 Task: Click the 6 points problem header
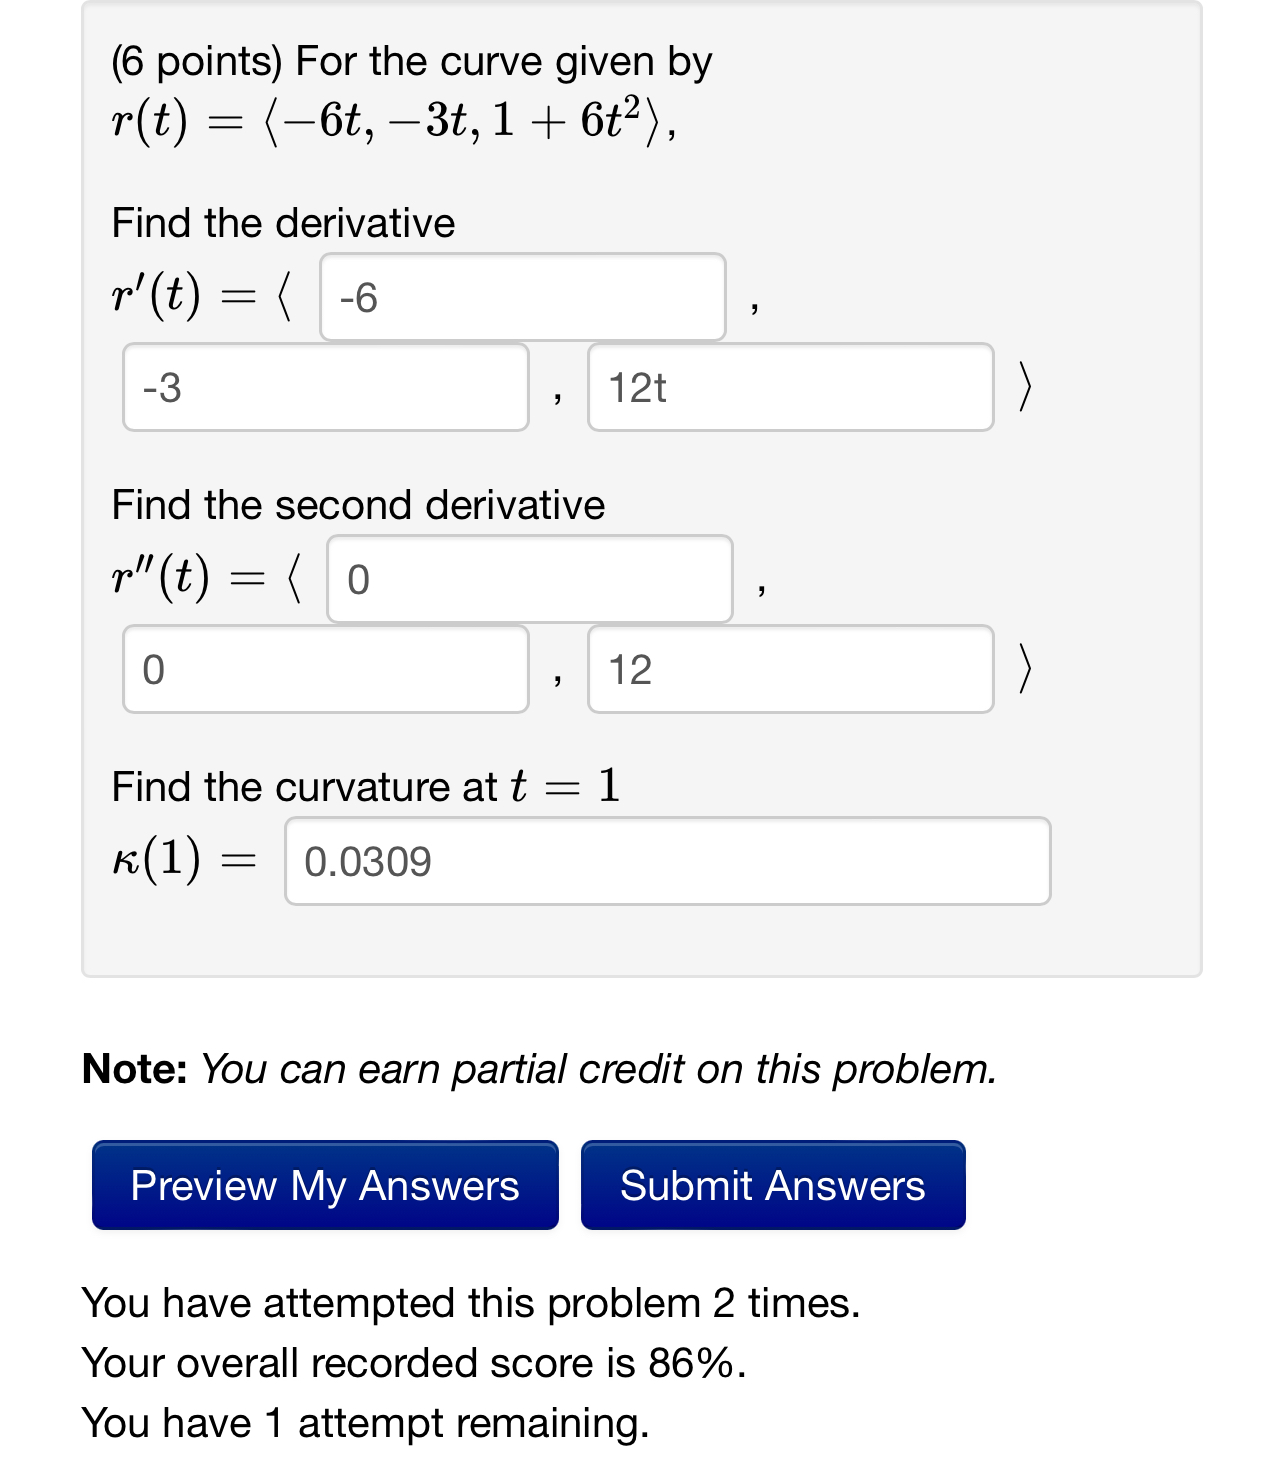(412, 60)
